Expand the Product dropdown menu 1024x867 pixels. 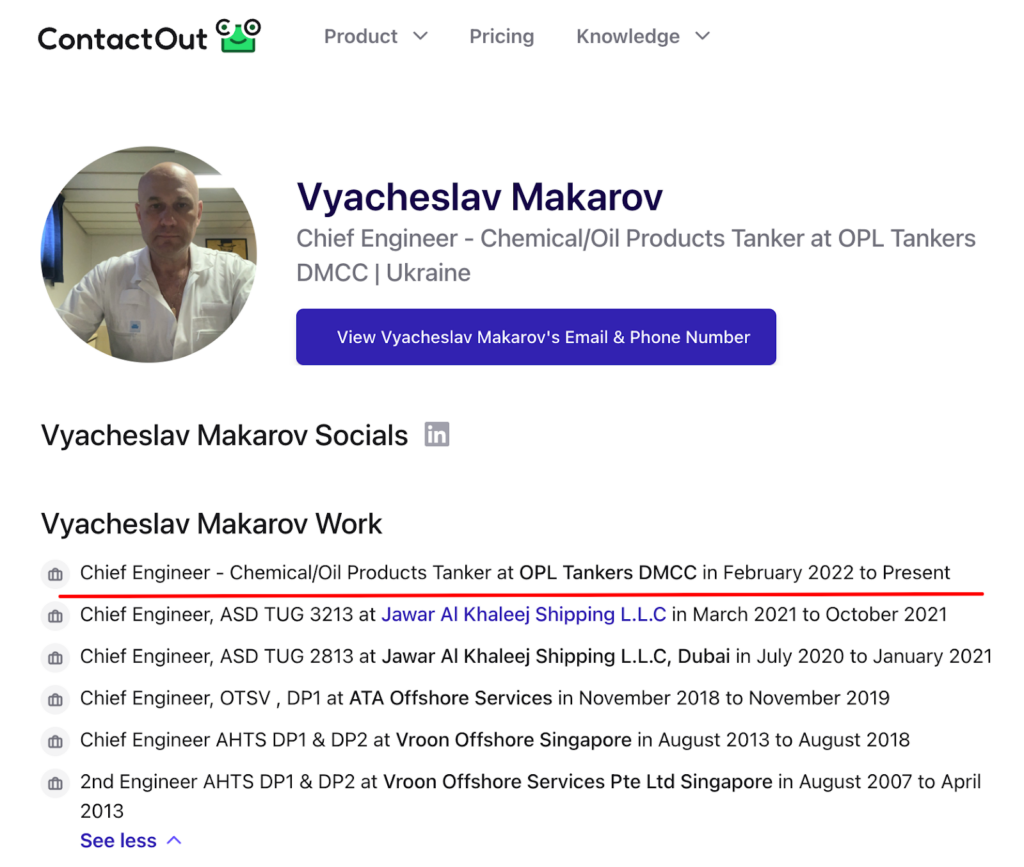click(375, 36)
